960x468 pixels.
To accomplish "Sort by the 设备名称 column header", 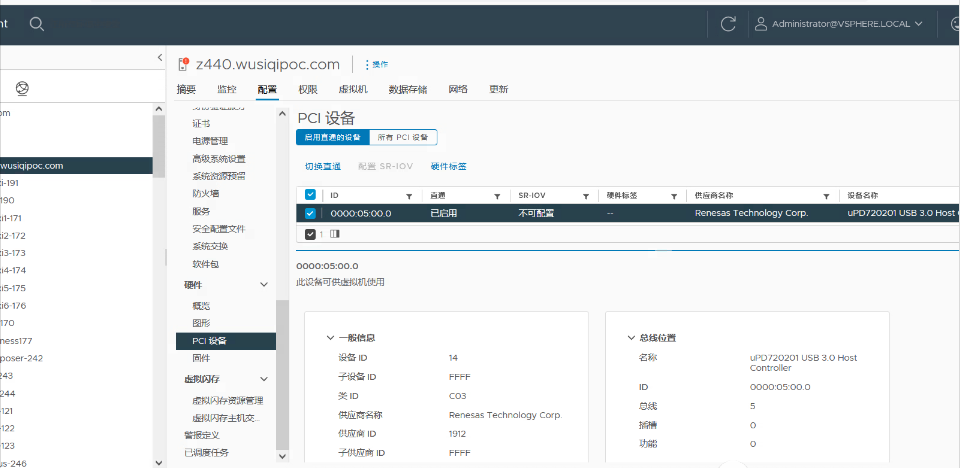I will click(862, 195).
